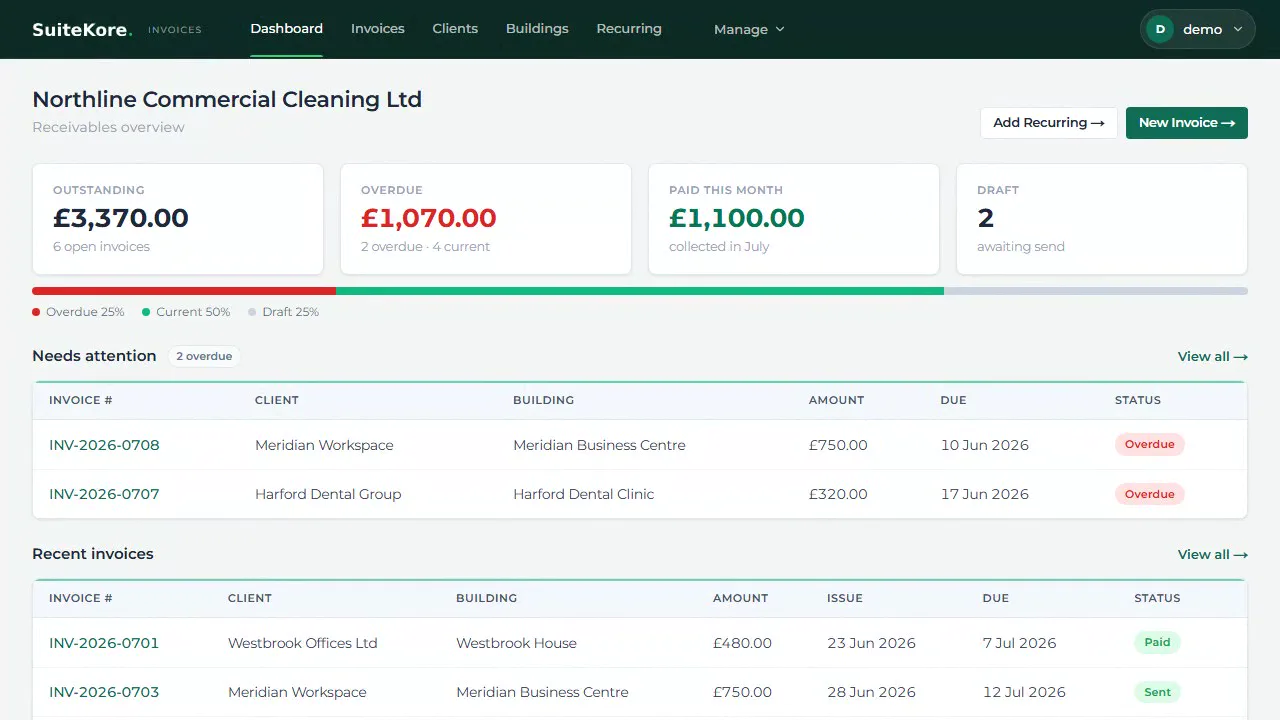Click the £320.00 amount cell
The height and width of the screenshot is (720, 1280).
click(x=838, y=494)
